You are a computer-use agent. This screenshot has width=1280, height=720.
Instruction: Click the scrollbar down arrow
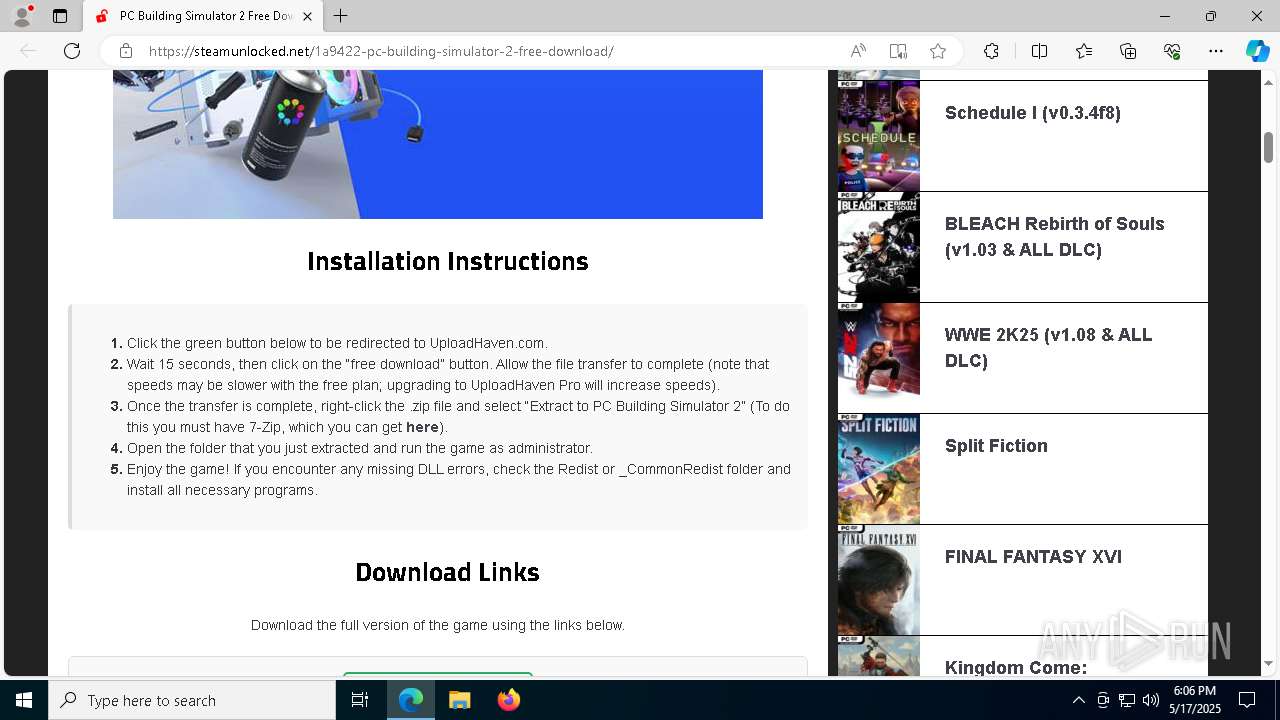(x=1268, y=663)
